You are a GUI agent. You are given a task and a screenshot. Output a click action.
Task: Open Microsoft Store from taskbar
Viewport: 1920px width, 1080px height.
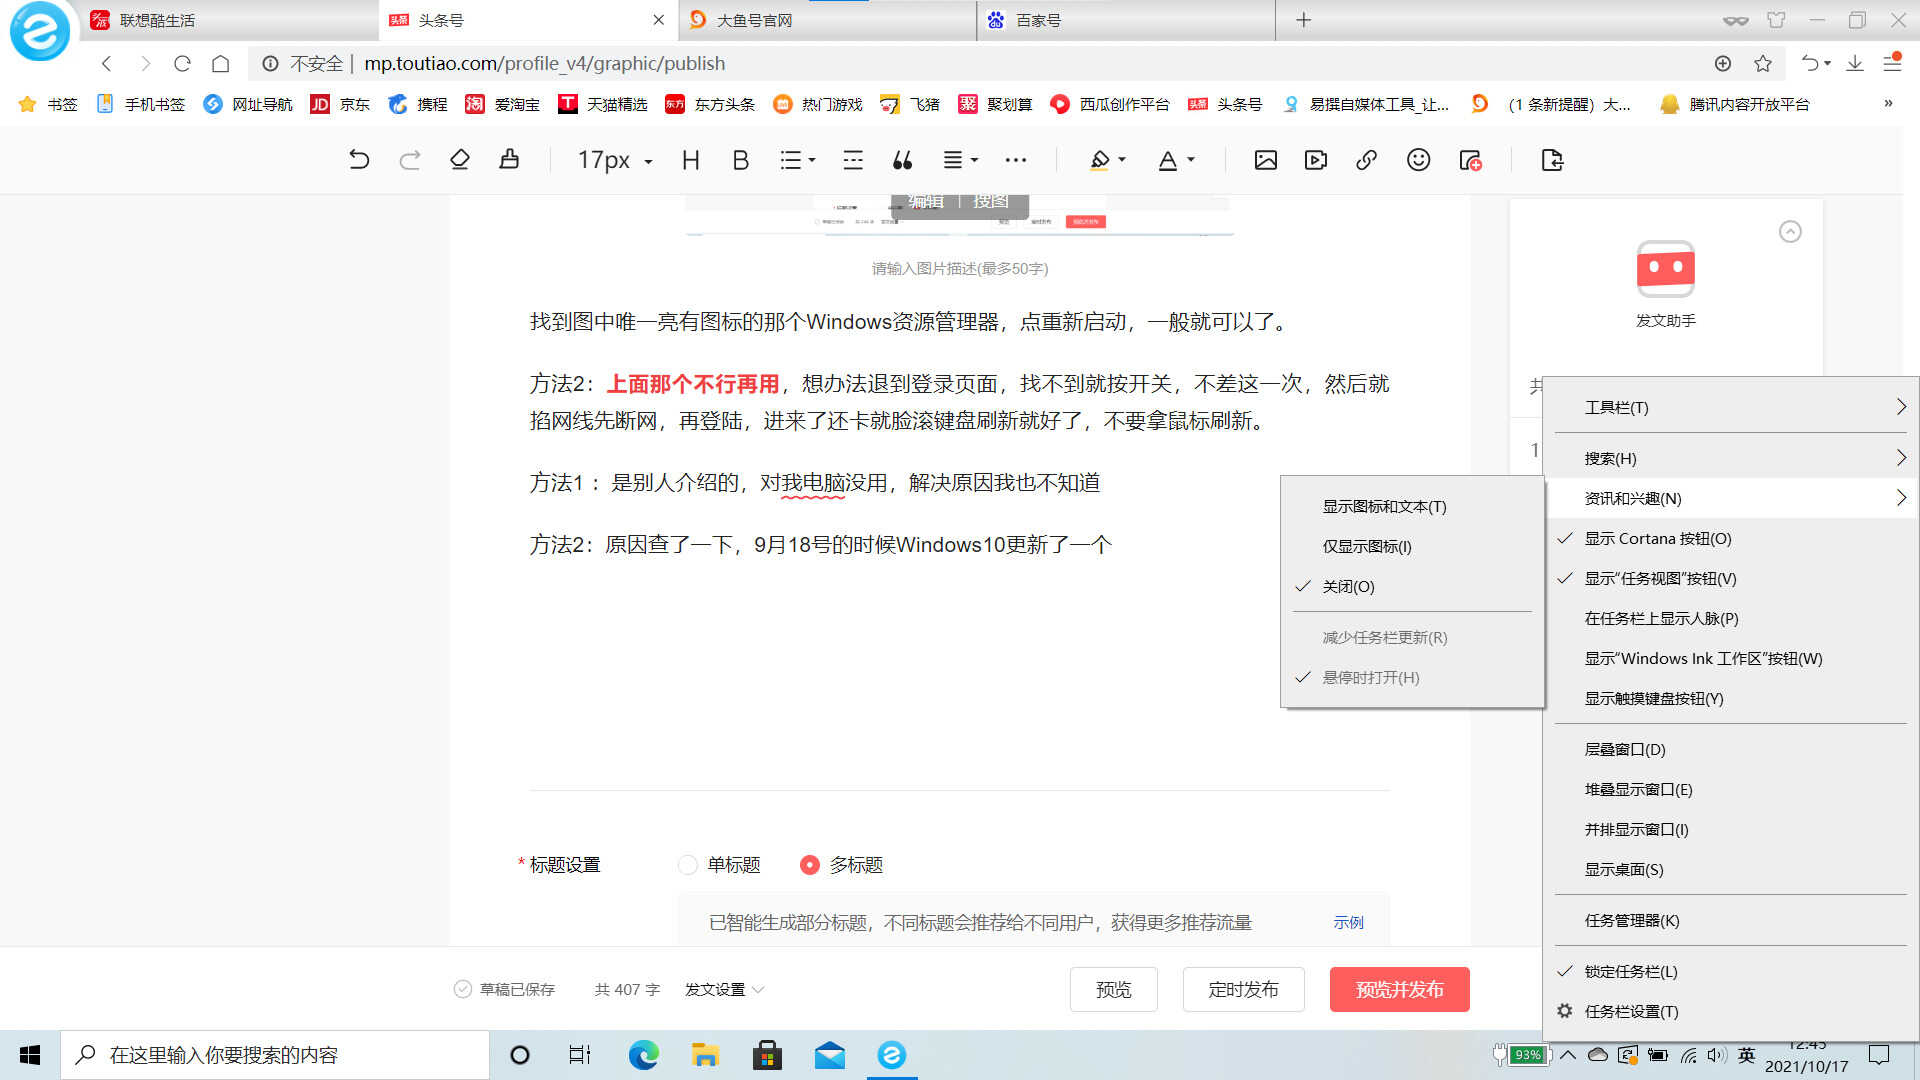[x=767, y=1055]
